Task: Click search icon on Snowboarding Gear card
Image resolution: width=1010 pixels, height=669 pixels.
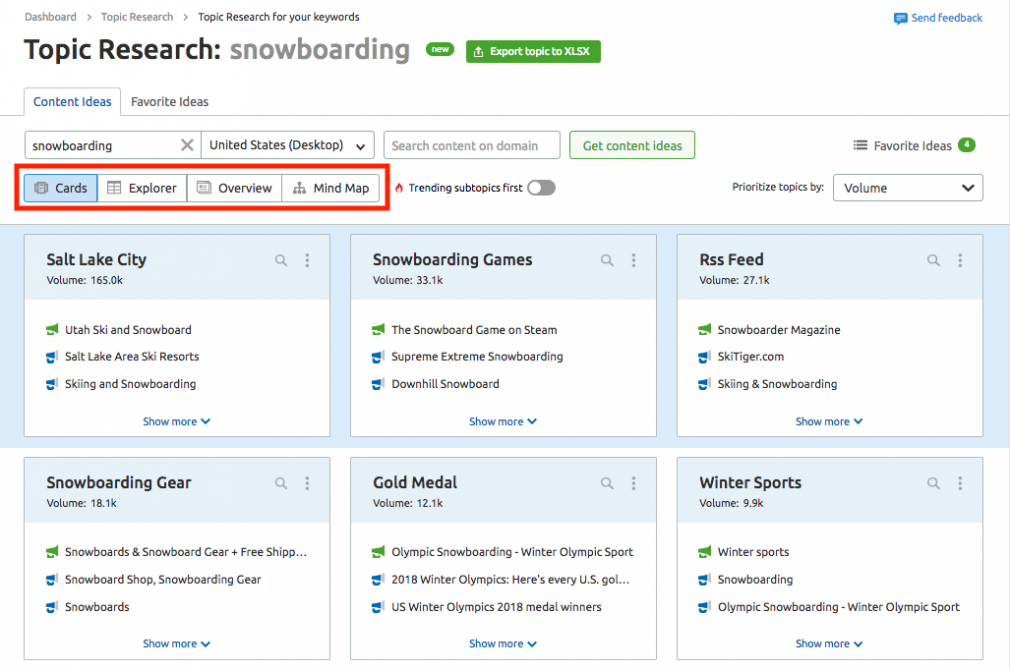Action: (x=281, y=483)
